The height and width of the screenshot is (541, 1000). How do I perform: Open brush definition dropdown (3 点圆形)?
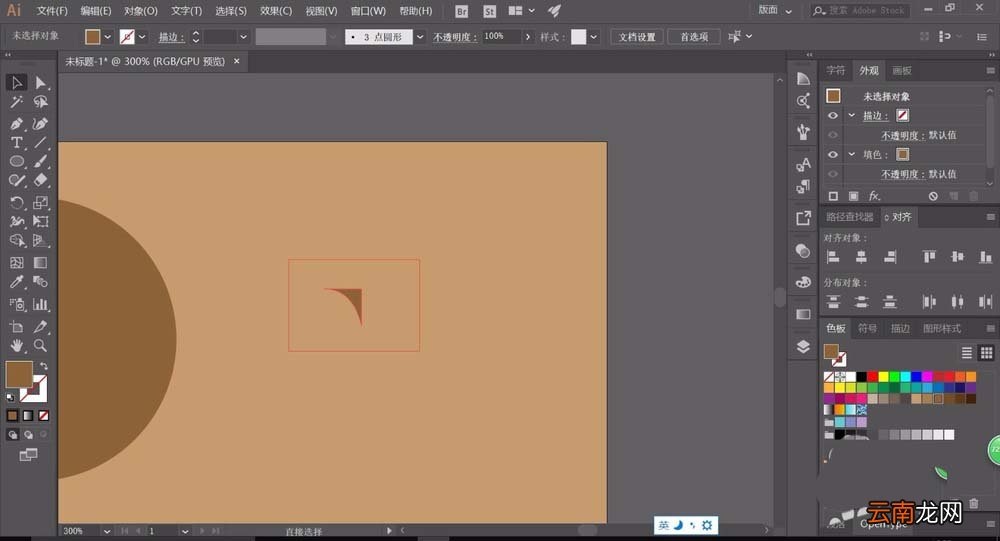coord(420,37)
